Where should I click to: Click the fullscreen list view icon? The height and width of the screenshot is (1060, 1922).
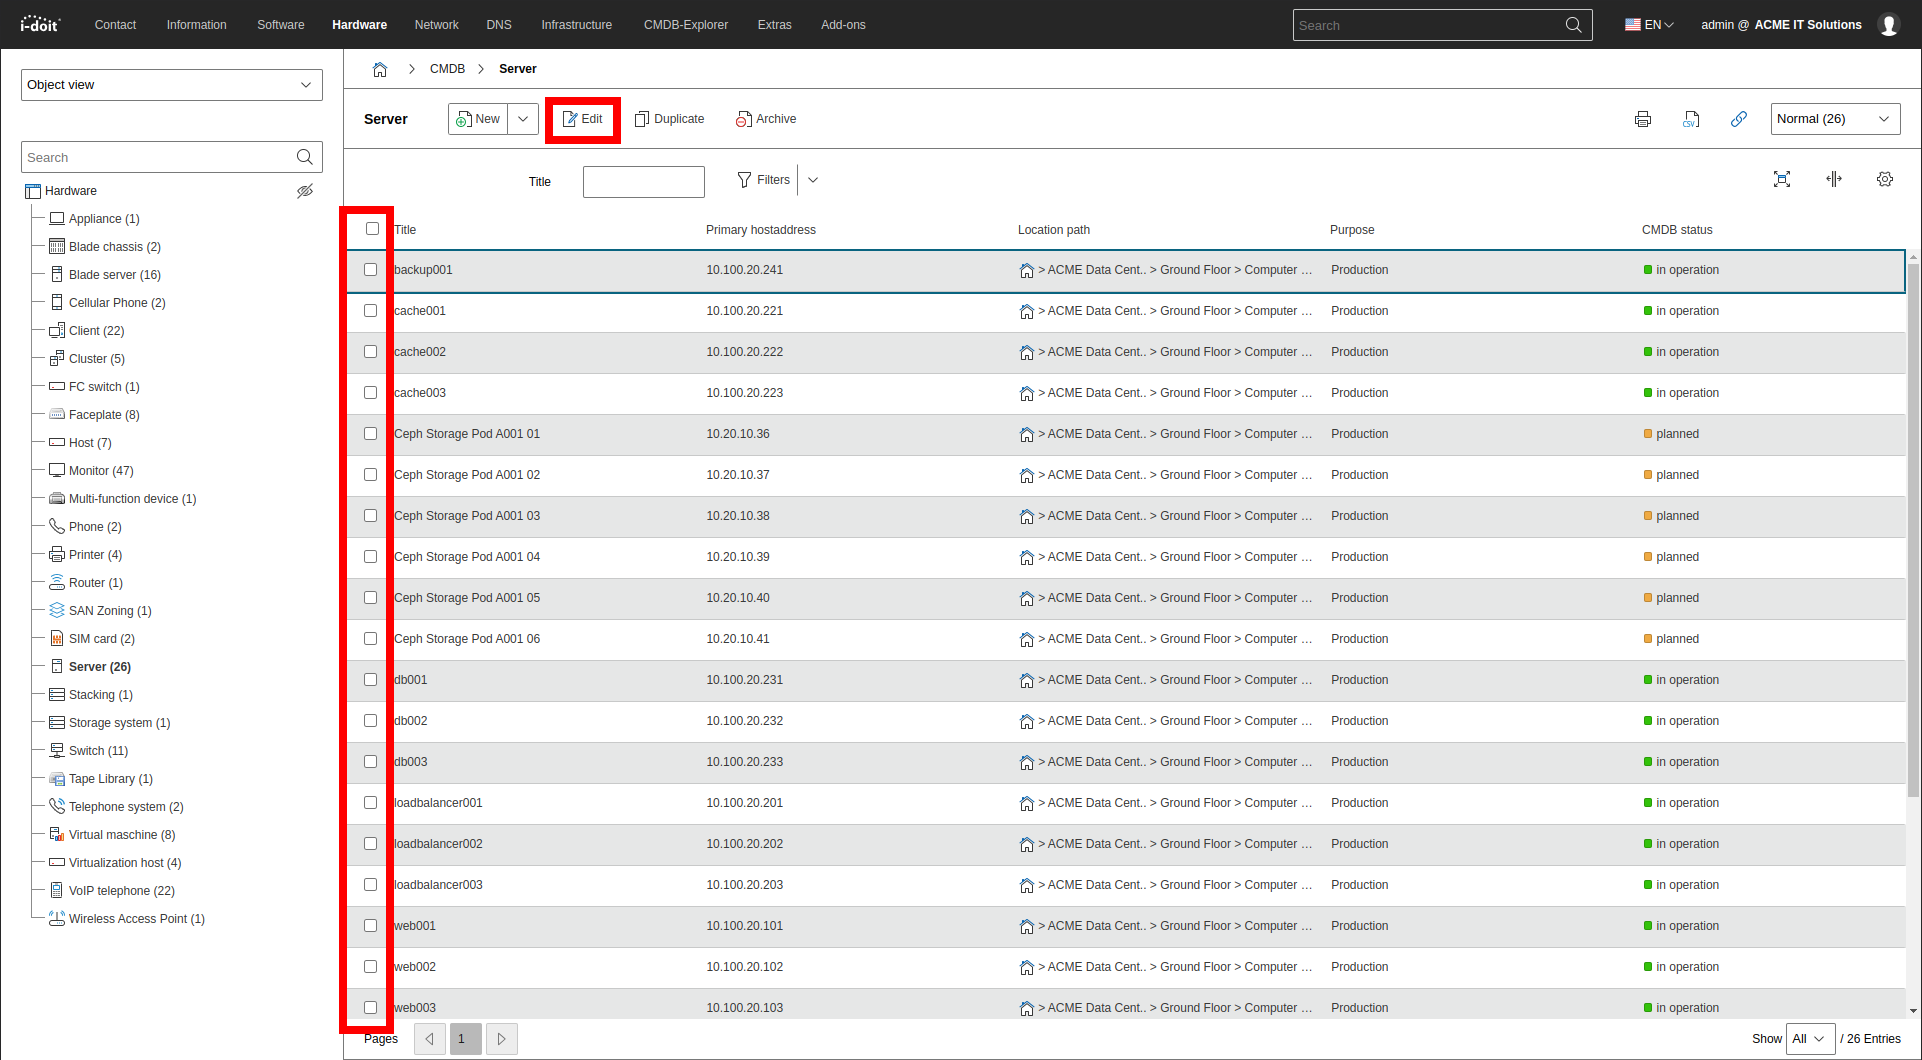[x=1782, y=179]
